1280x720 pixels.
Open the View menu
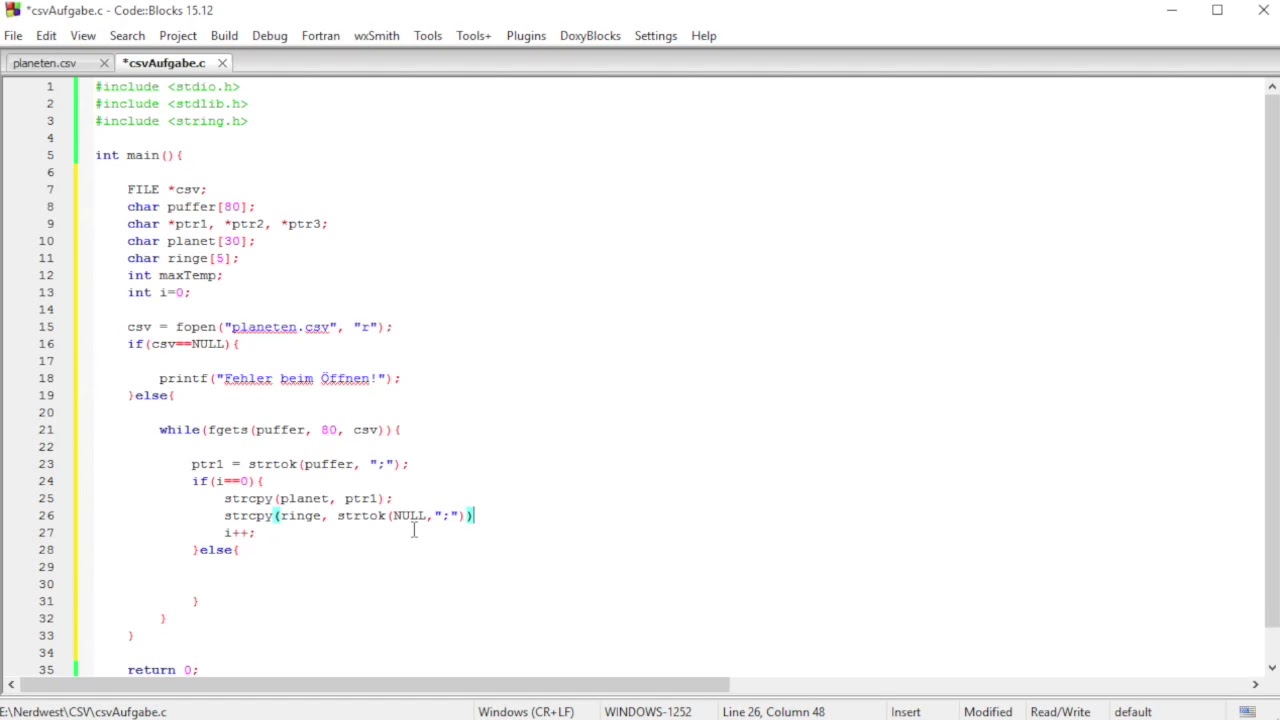(83, 36)
